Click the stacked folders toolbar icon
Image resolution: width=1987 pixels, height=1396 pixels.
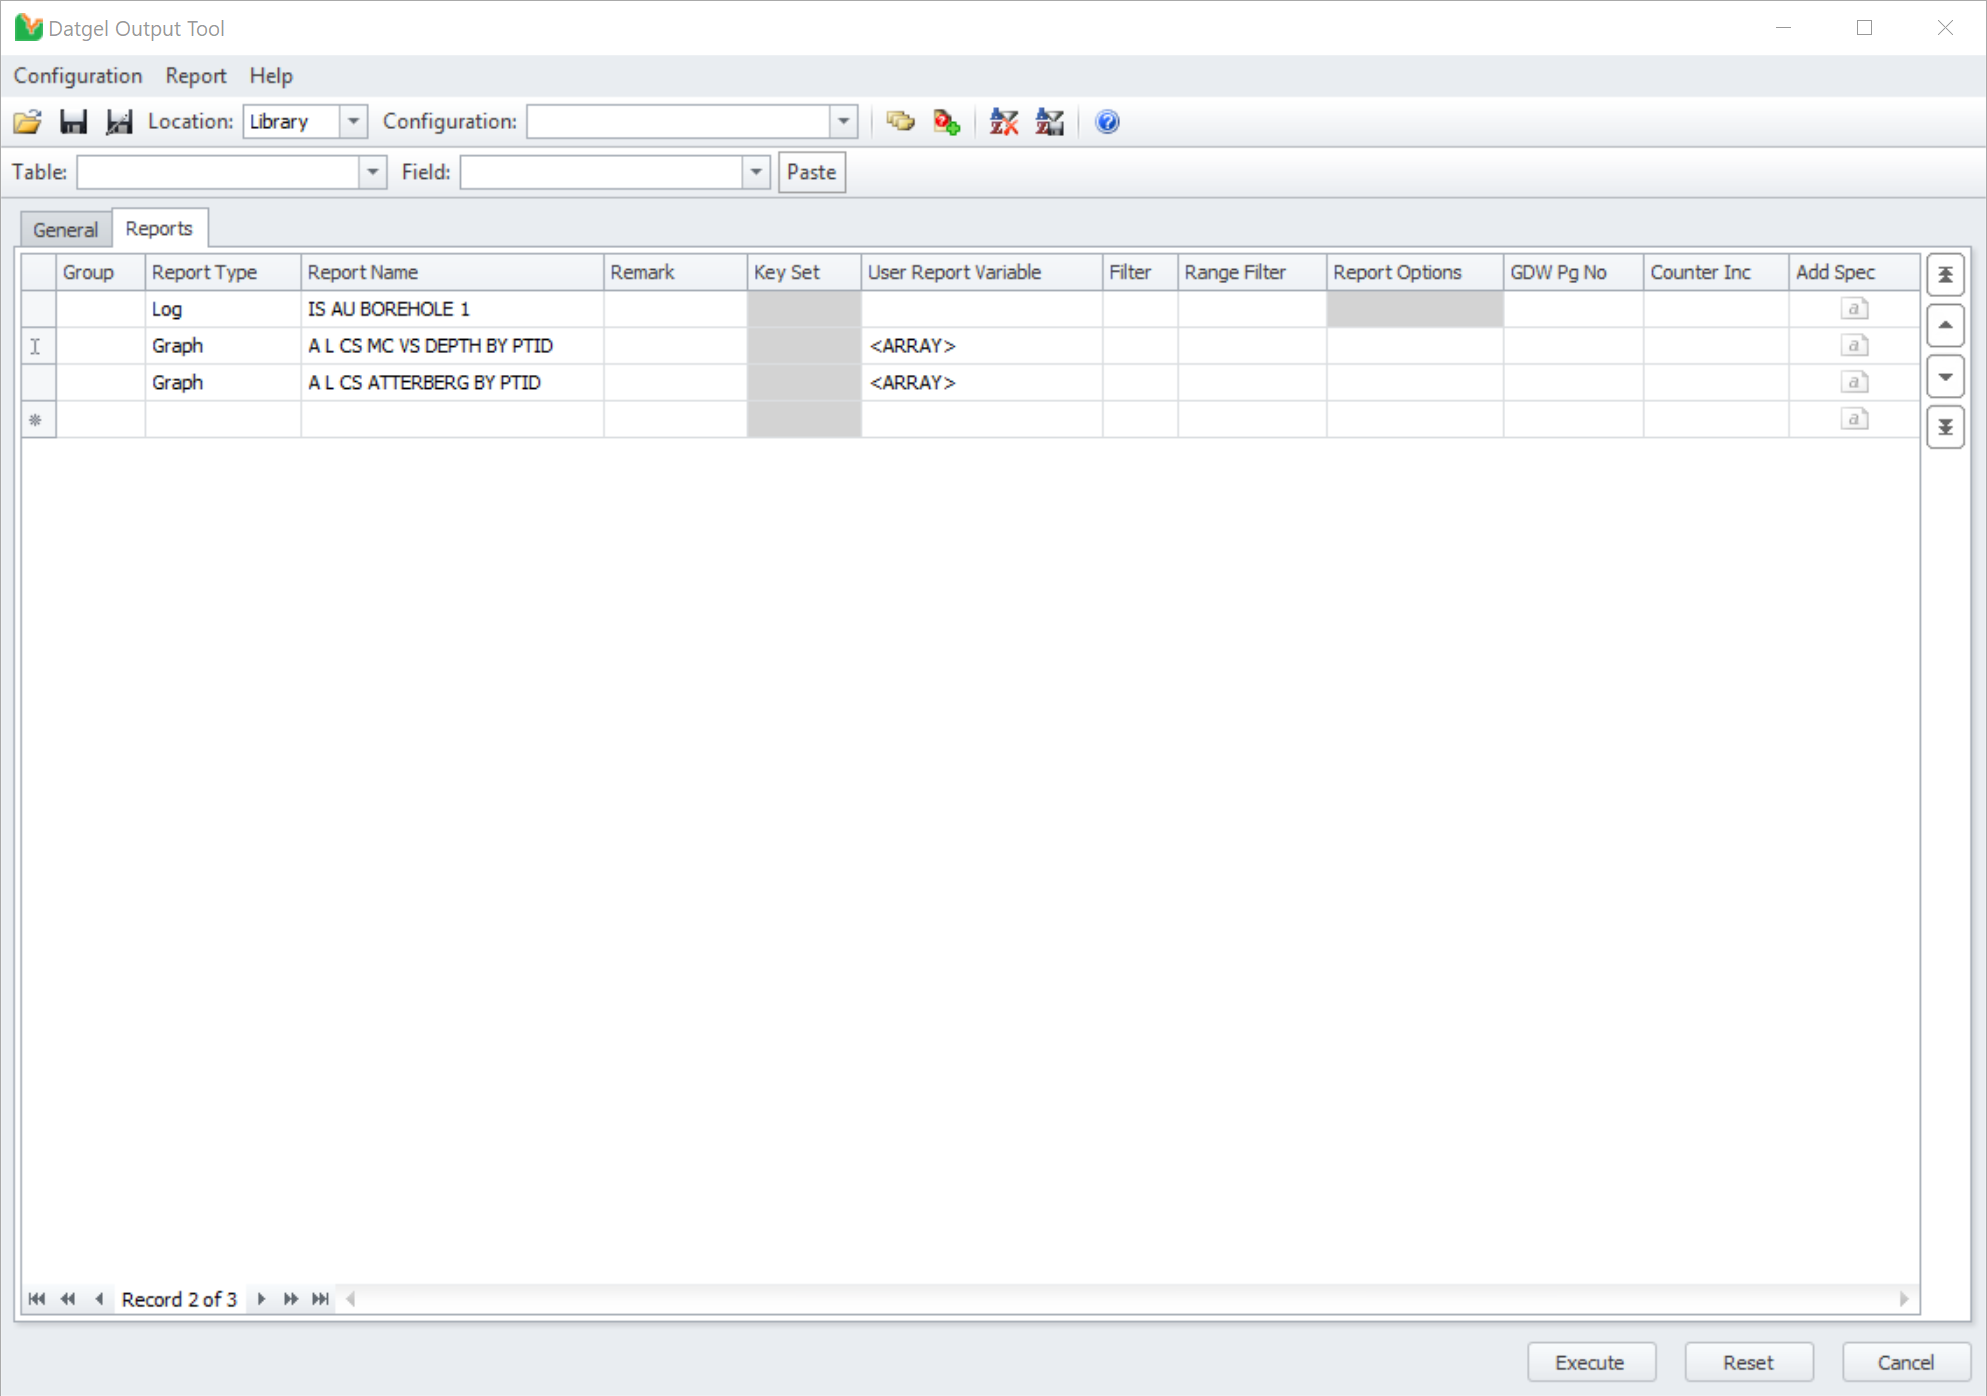pos(900,122)
